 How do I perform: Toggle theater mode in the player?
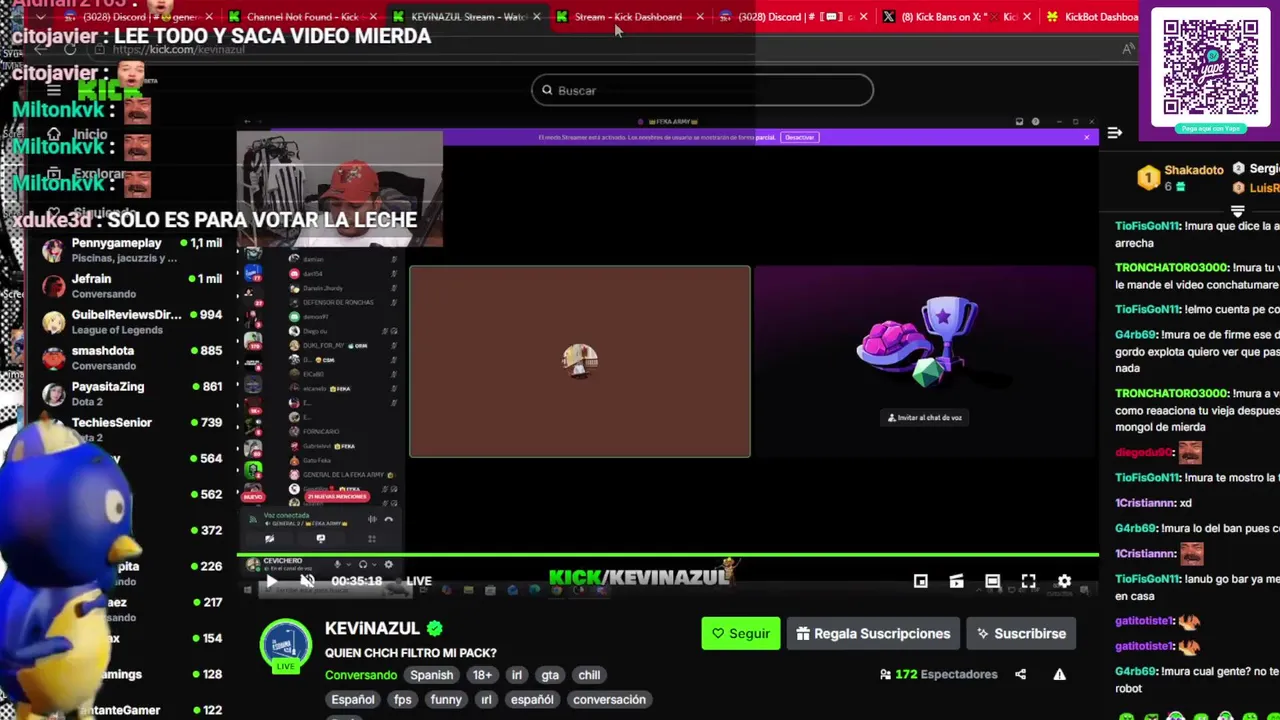[x=992, y=581]
